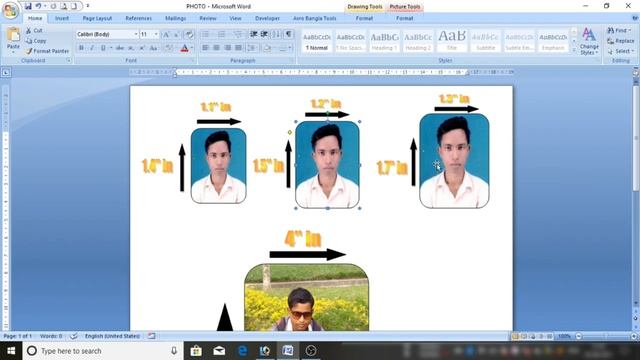Open the Mailings tab

[x=176, y=18]
